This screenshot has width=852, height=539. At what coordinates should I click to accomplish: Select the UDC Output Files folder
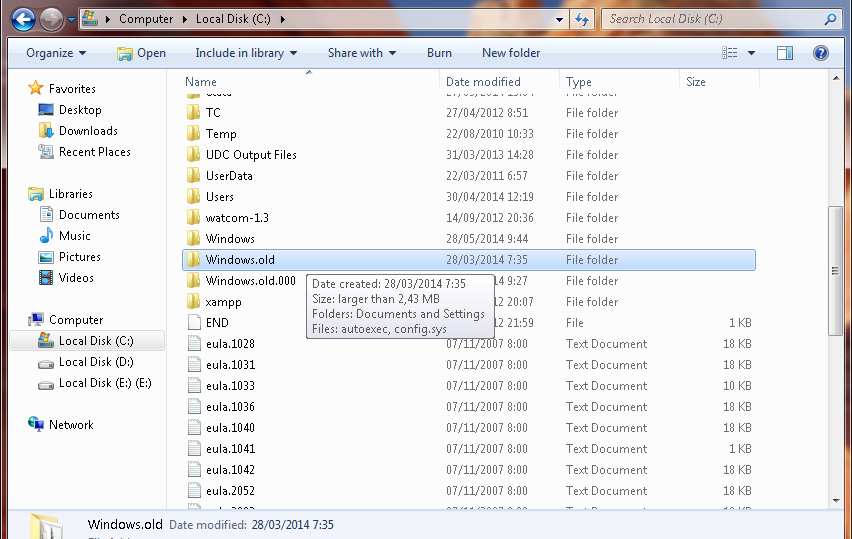point(251,155)
